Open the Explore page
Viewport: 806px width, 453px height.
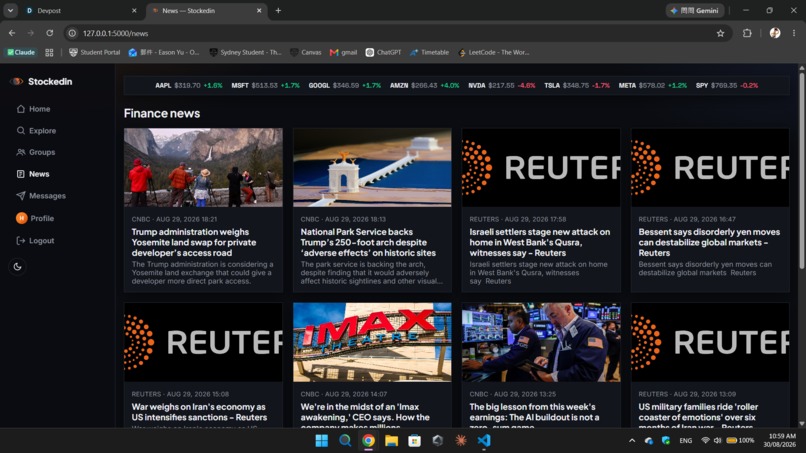(x=37, y=131)
